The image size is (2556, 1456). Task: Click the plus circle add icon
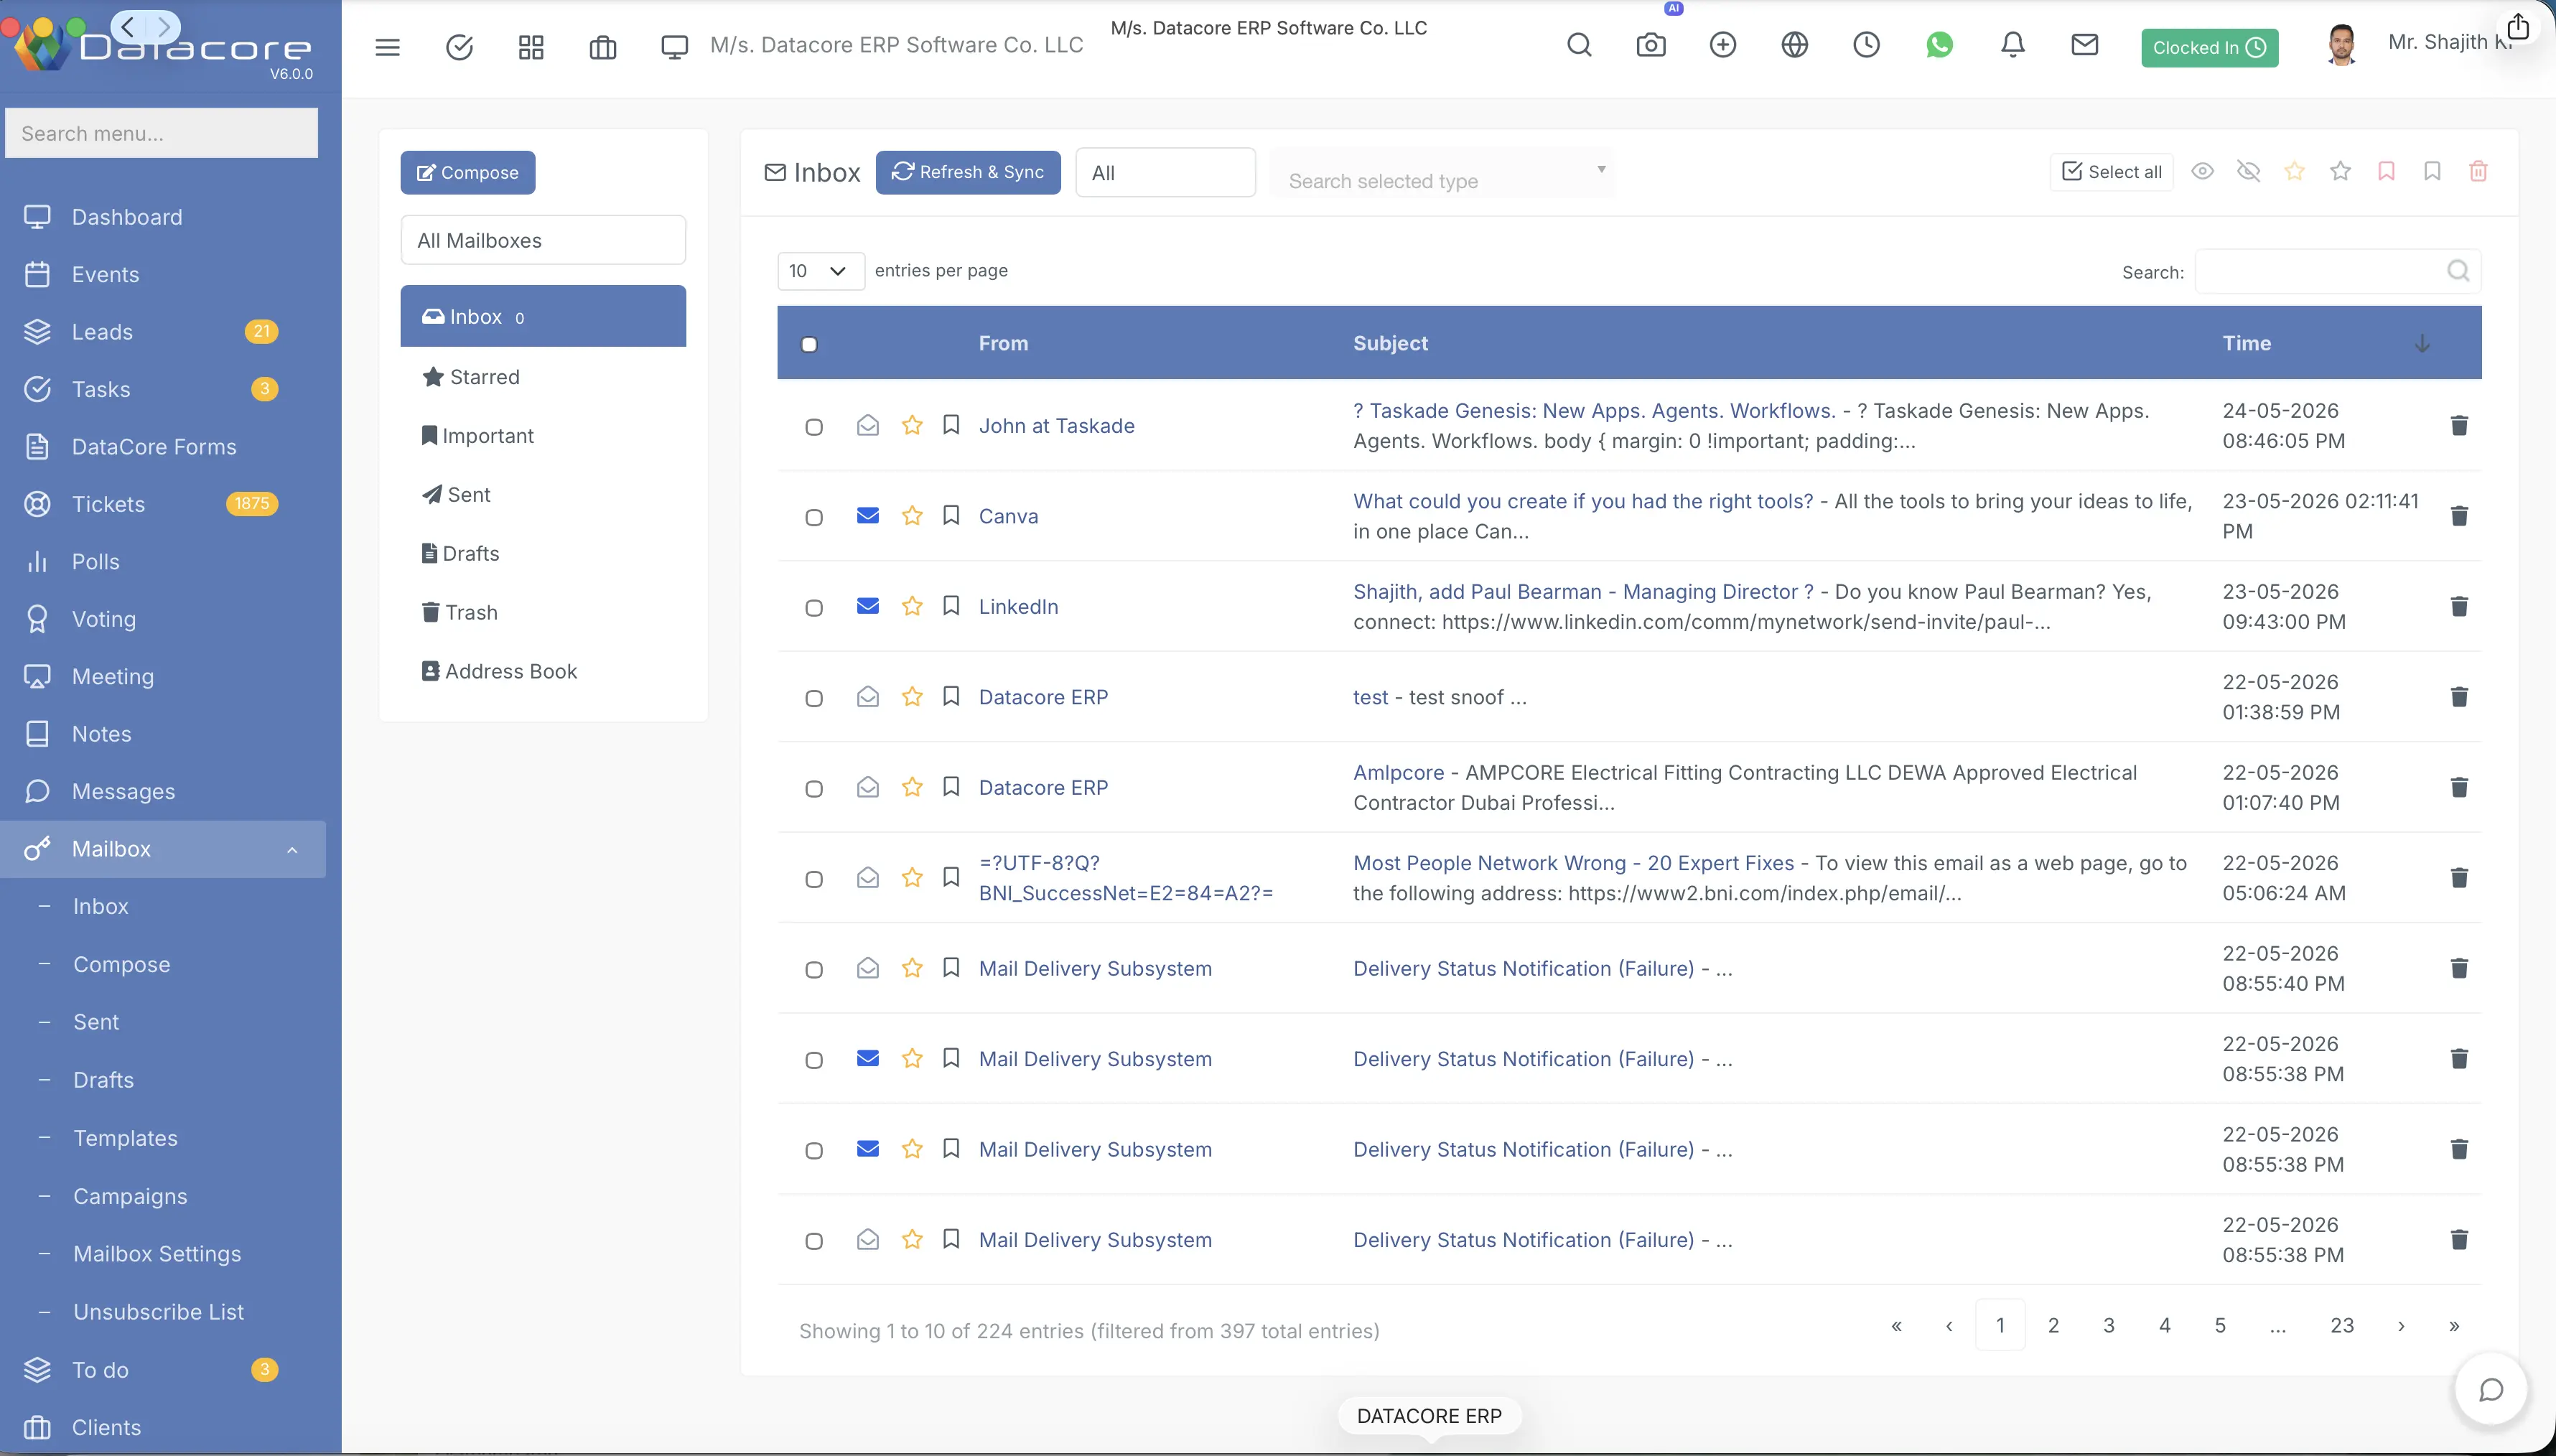click(x=1723, y=45)
